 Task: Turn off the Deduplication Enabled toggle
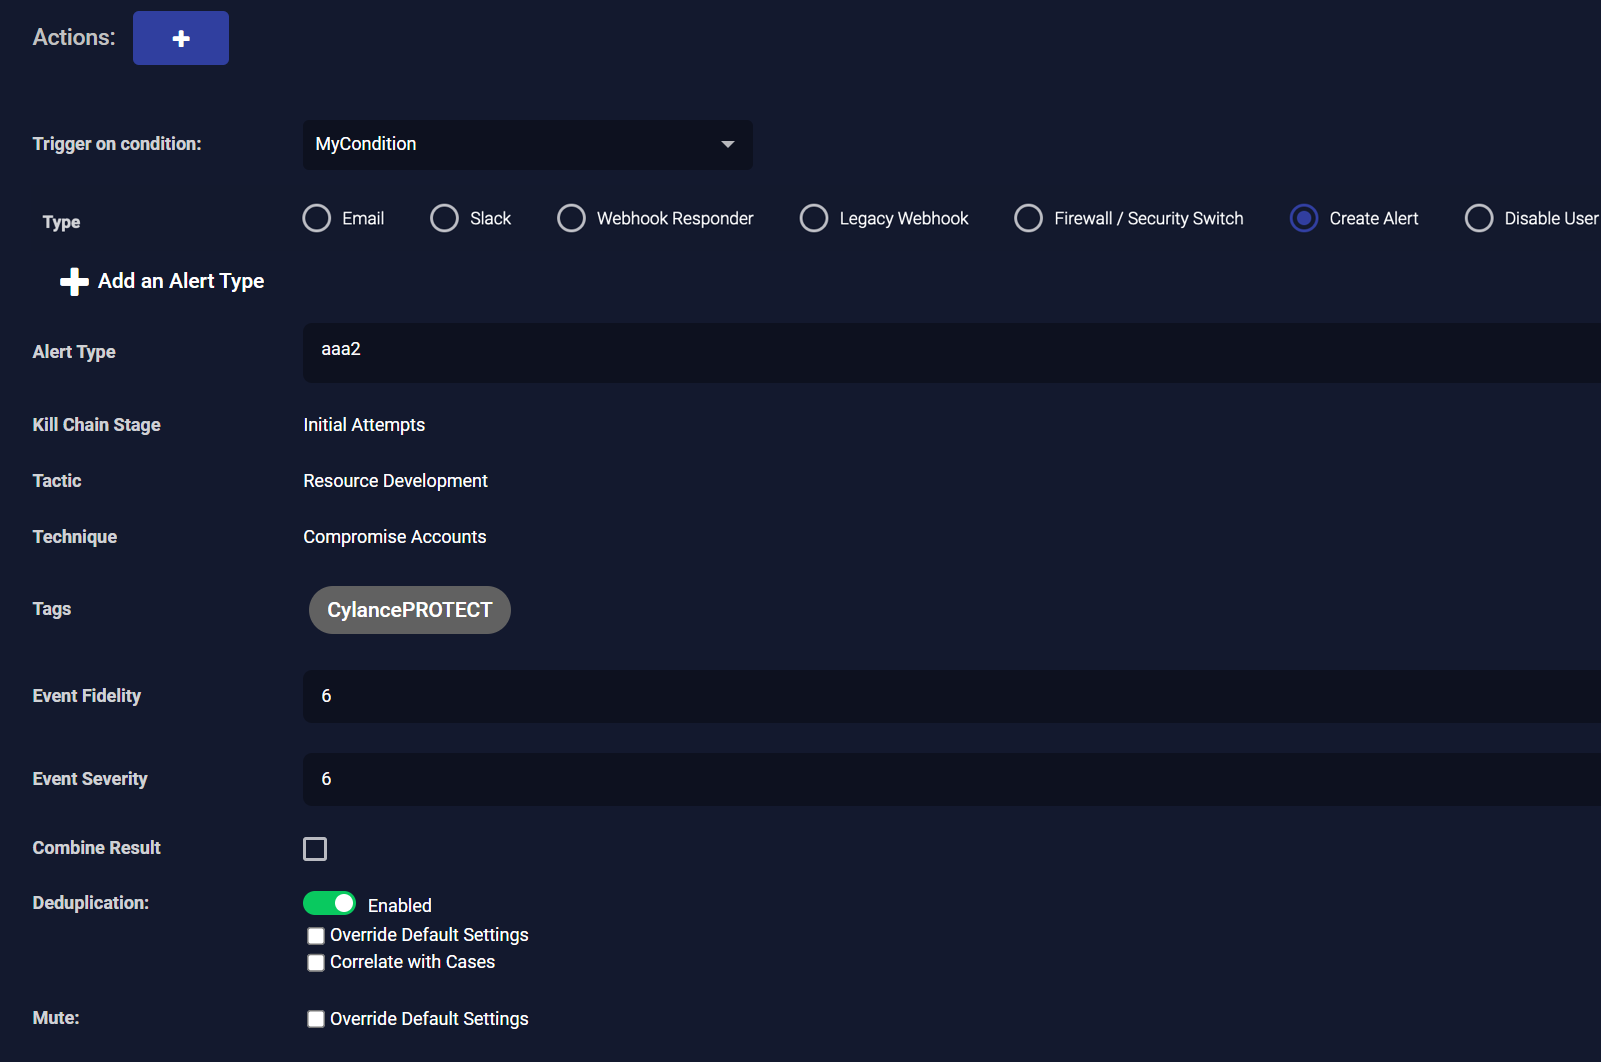329,903
